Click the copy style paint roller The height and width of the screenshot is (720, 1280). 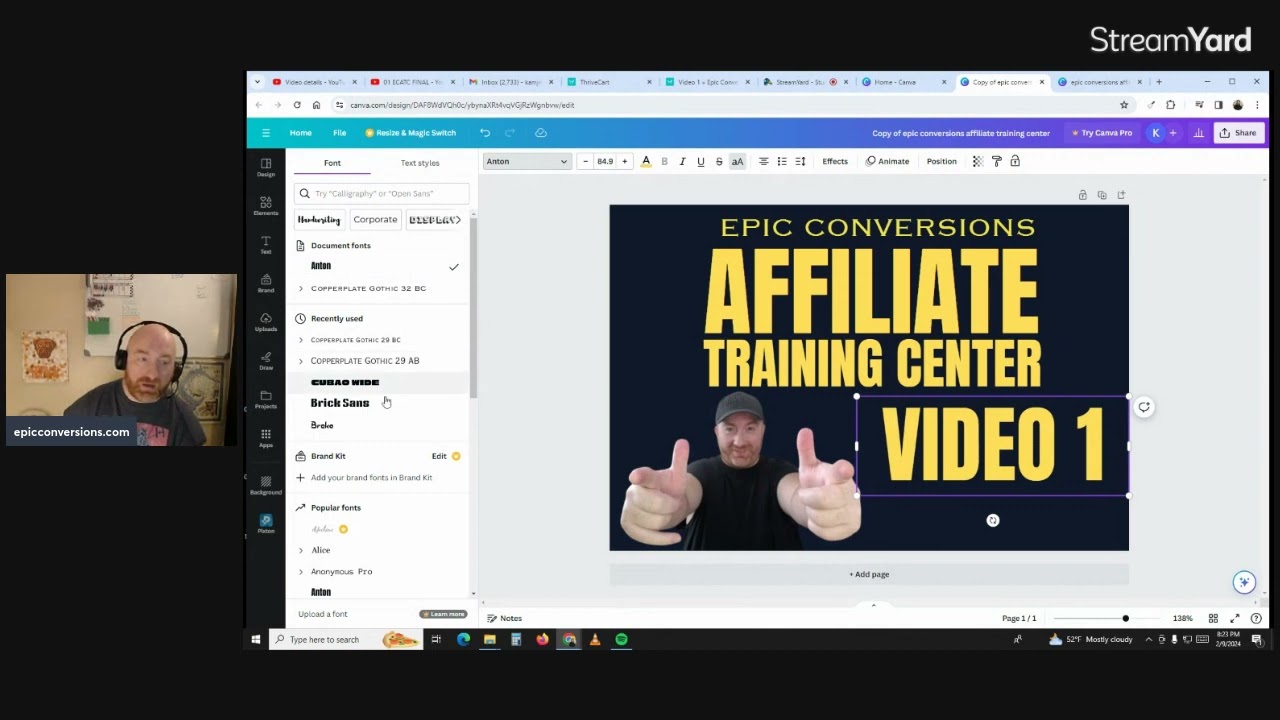[996, 161]
